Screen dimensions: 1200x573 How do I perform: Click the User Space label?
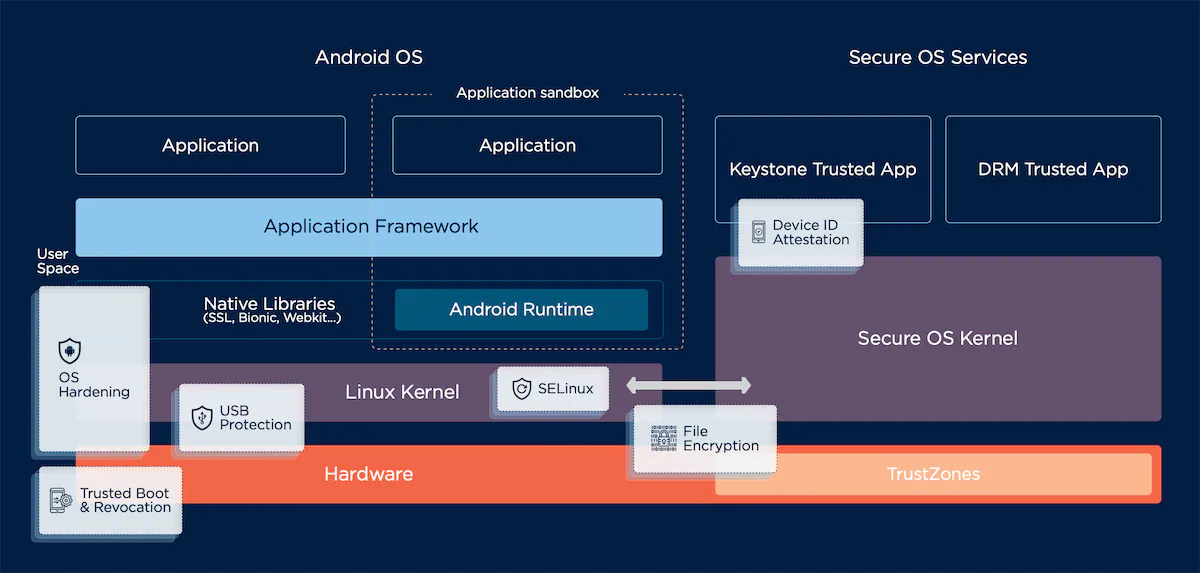(x=58, y=261)
